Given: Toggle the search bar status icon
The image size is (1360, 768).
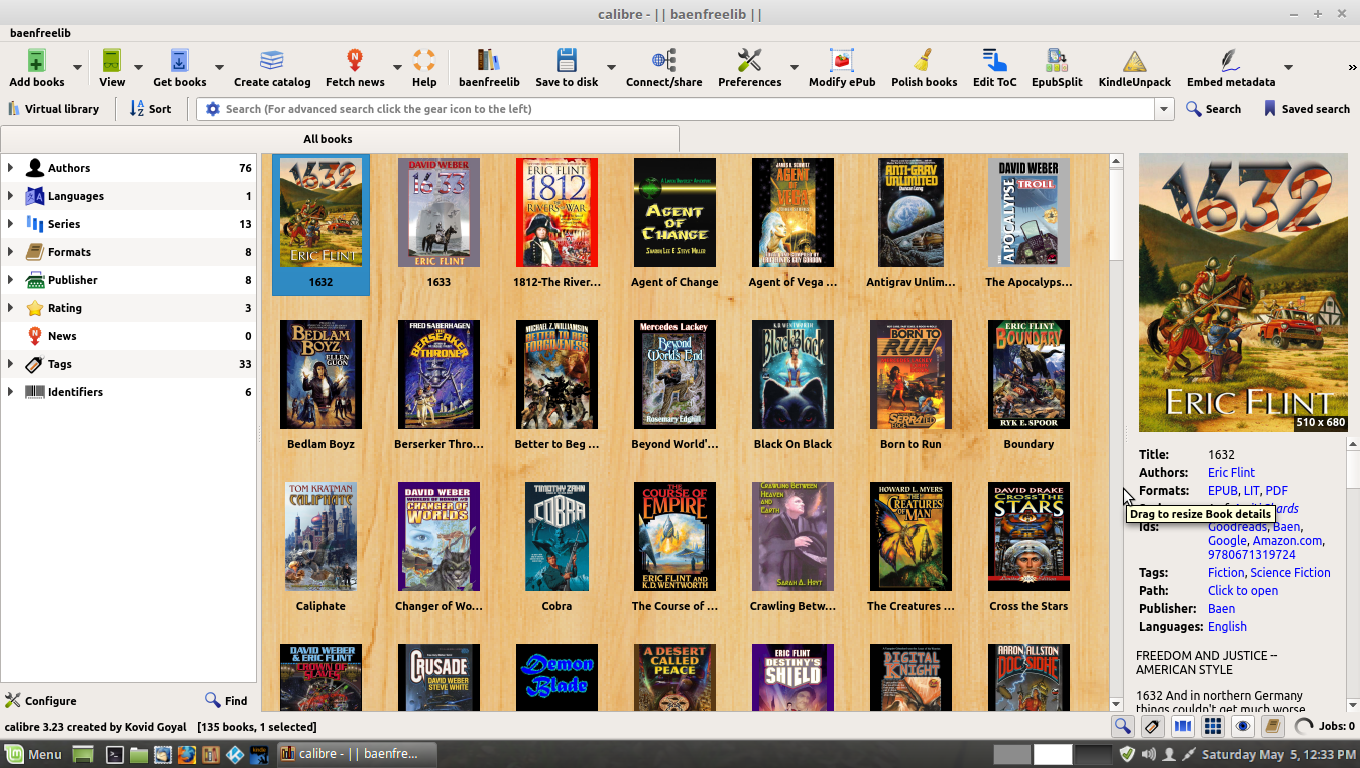Looking at the screenshot, I should [x=1123, y=727].
